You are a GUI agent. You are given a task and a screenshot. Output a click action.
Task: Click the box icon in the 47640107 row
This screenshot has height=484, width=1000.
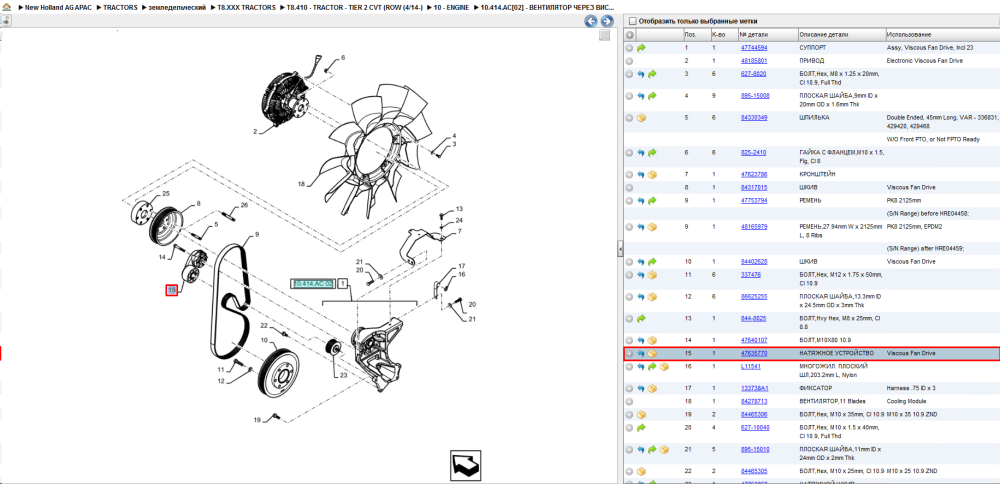(652, 341)
